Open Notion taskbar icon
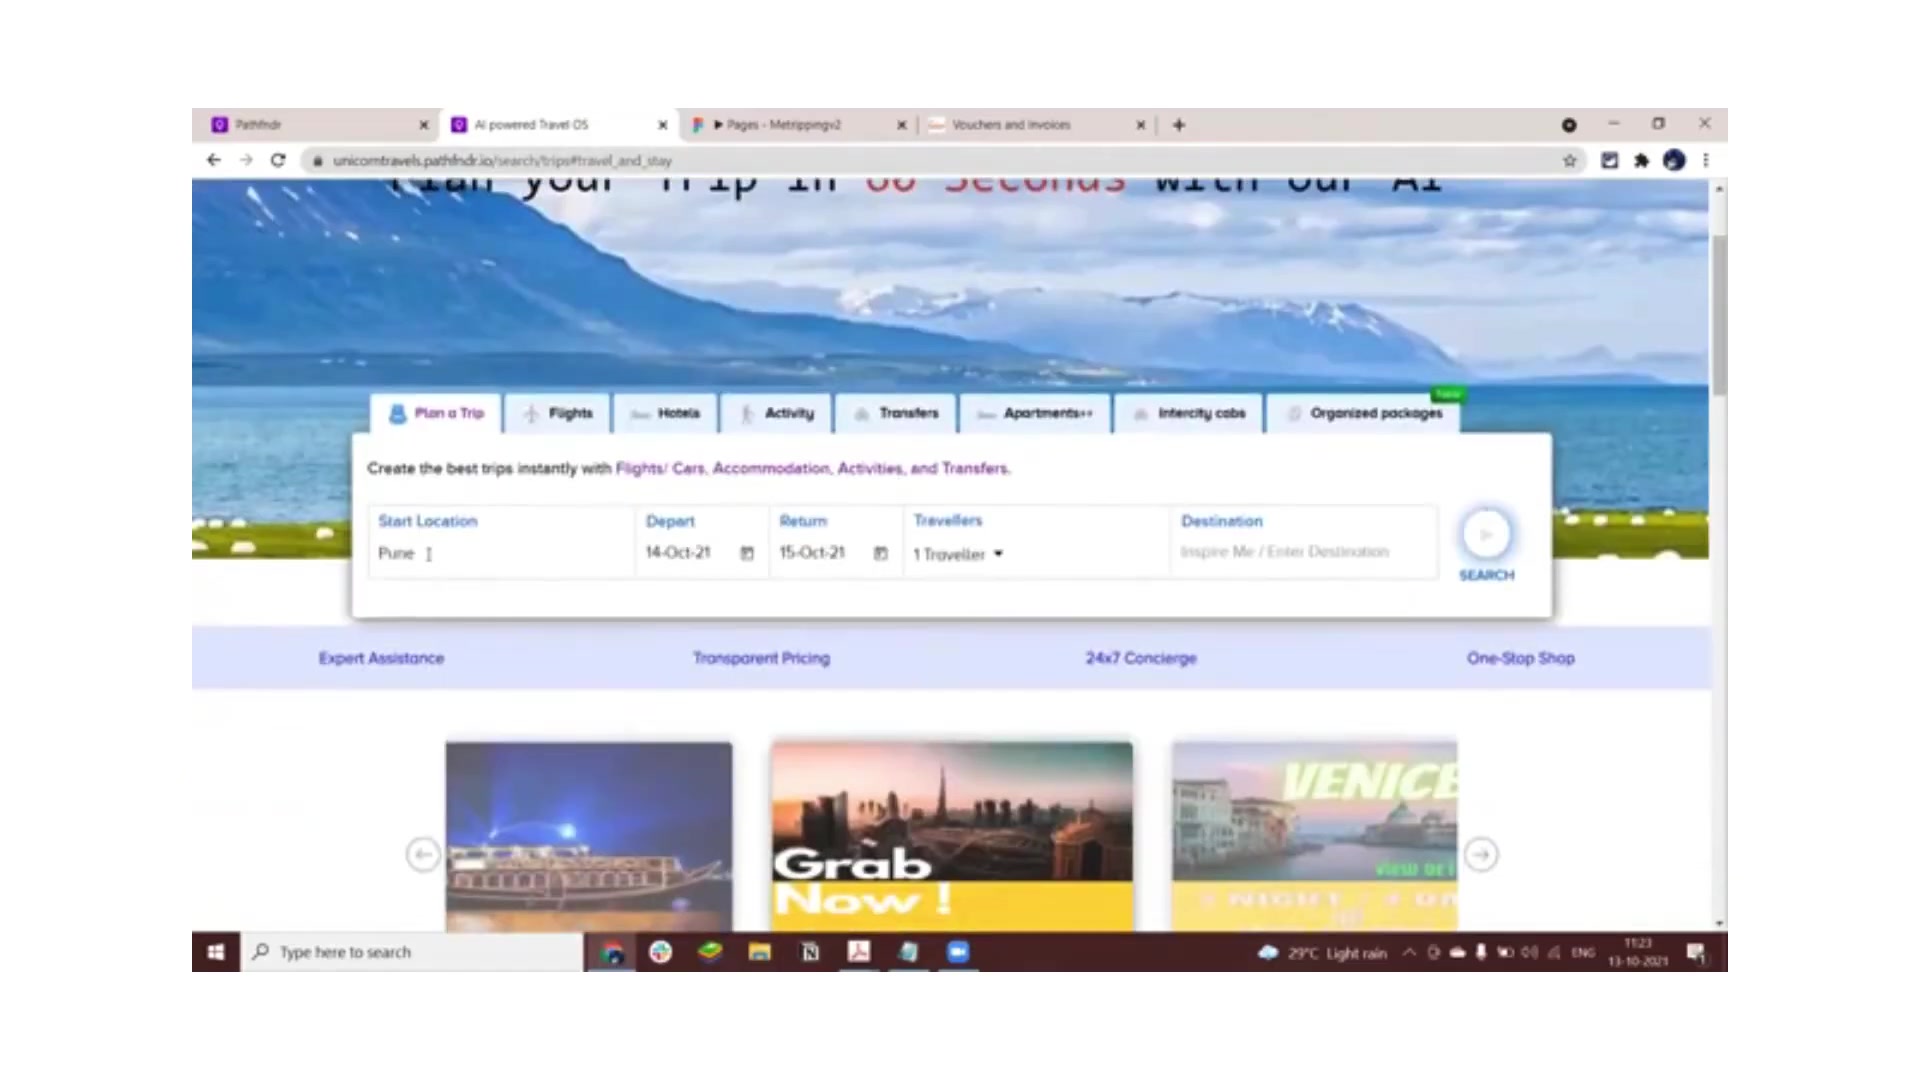Screen dimensions: 1920x1080 810,952
